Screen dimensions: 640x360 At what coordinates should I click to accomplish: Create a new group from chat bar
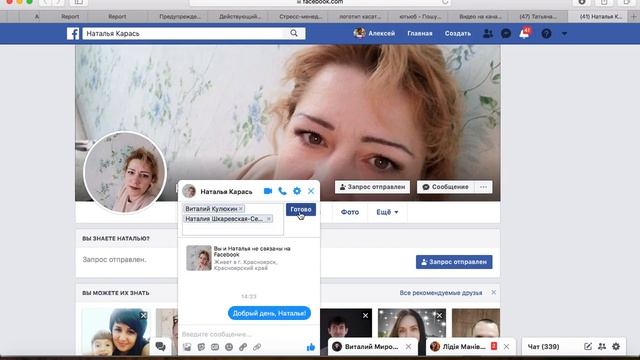point(602,347)
